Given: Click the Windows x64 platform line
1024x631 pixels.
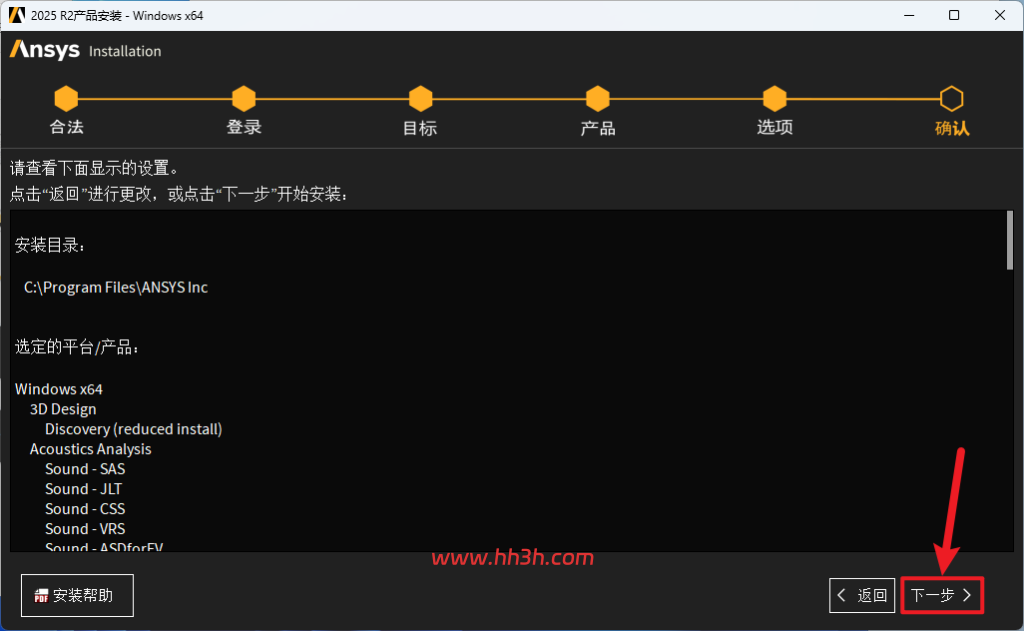Looking at the screenshot, I should [x=59, y=389].
